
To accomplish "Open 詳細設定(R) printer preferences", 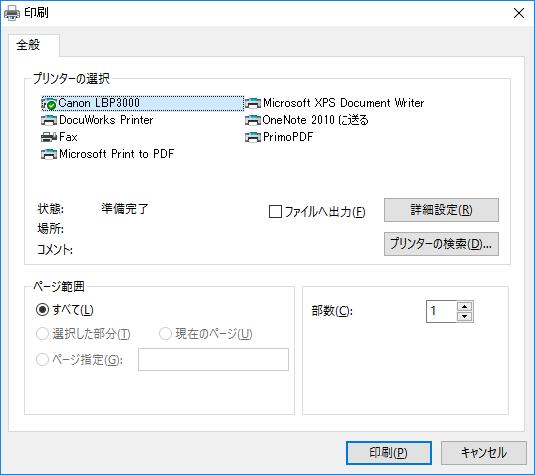I will point(441,210).
